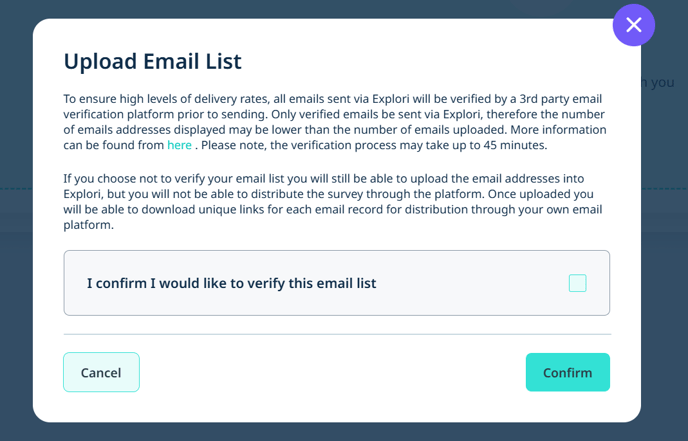Submit the upload with Confirm

pyautogui.click(x=568, y=372)
